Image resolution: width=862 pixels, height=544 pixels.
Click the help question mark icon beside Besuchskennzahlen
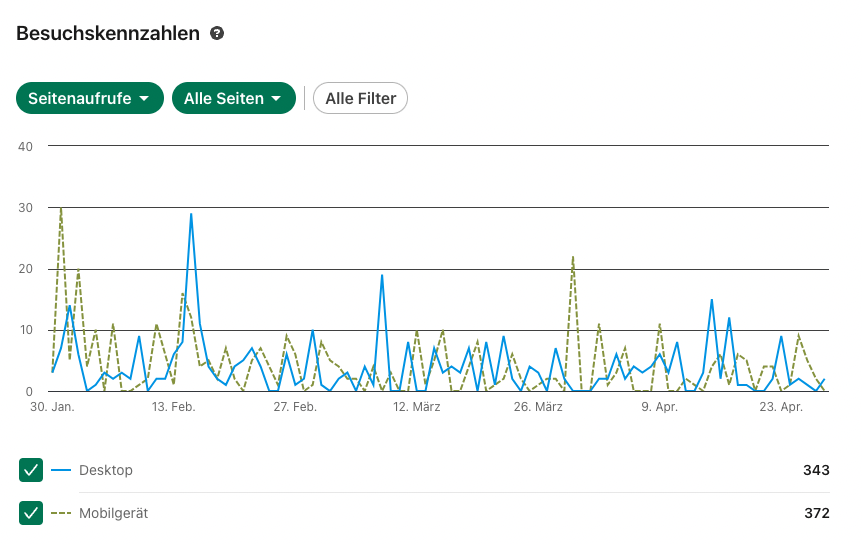pos(217,33)
